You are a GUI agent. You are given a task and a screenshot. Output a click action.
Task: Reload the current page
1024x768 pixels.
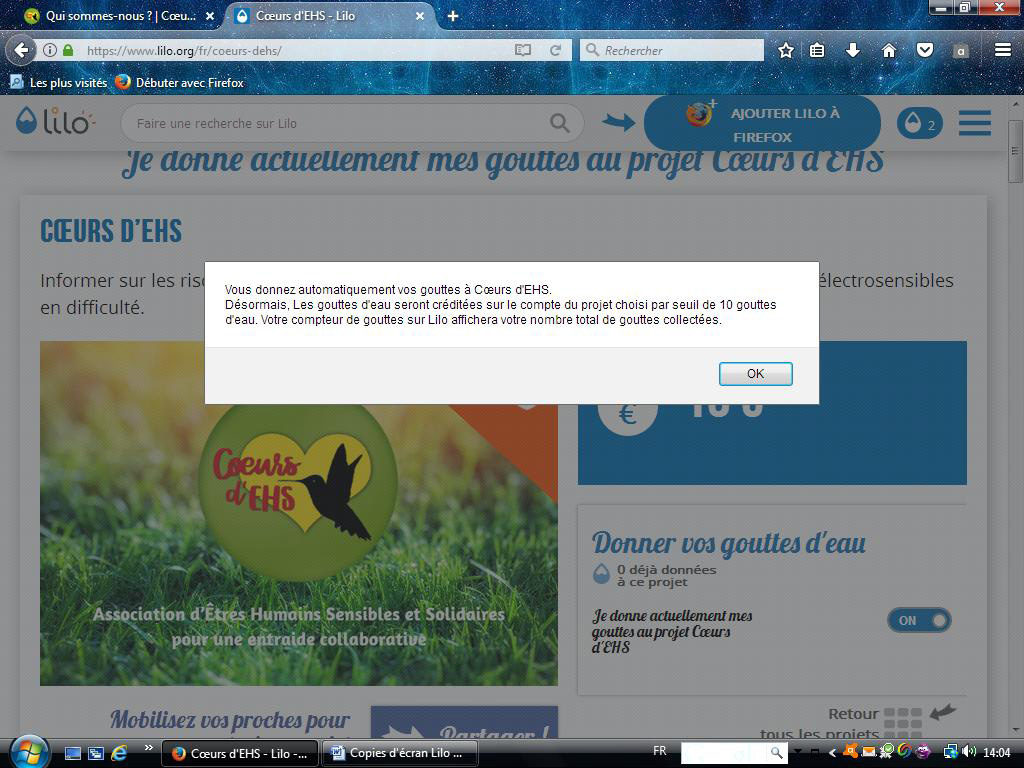[x=555, y=50]
